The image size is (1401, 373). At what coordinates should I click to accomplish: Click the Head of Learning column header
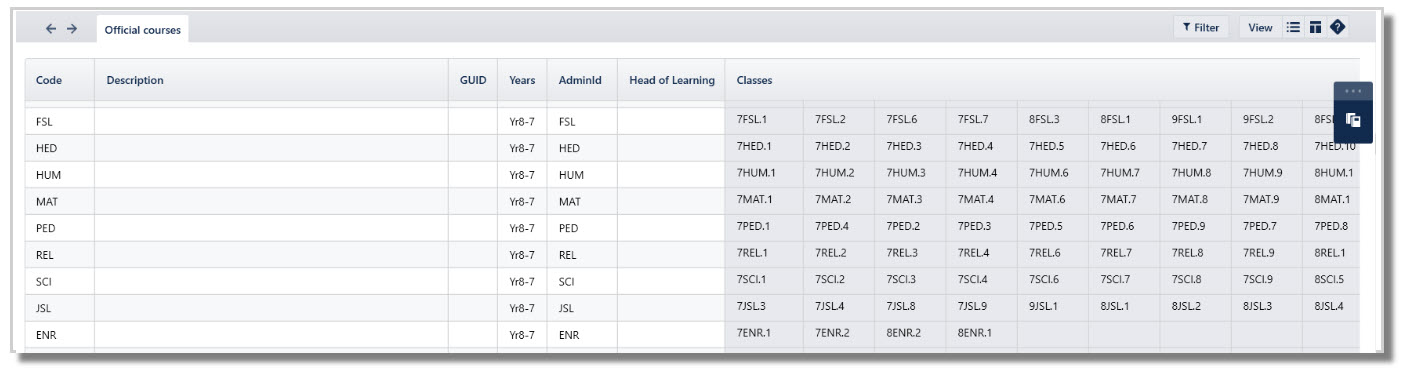tap(672, 80)
